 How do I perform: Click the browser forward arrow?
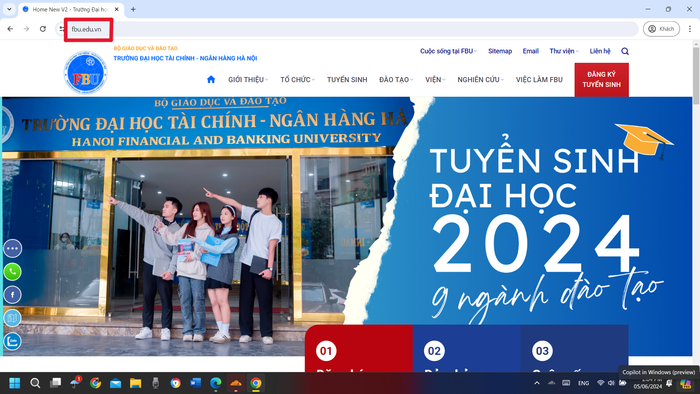[x=26, y=29]
